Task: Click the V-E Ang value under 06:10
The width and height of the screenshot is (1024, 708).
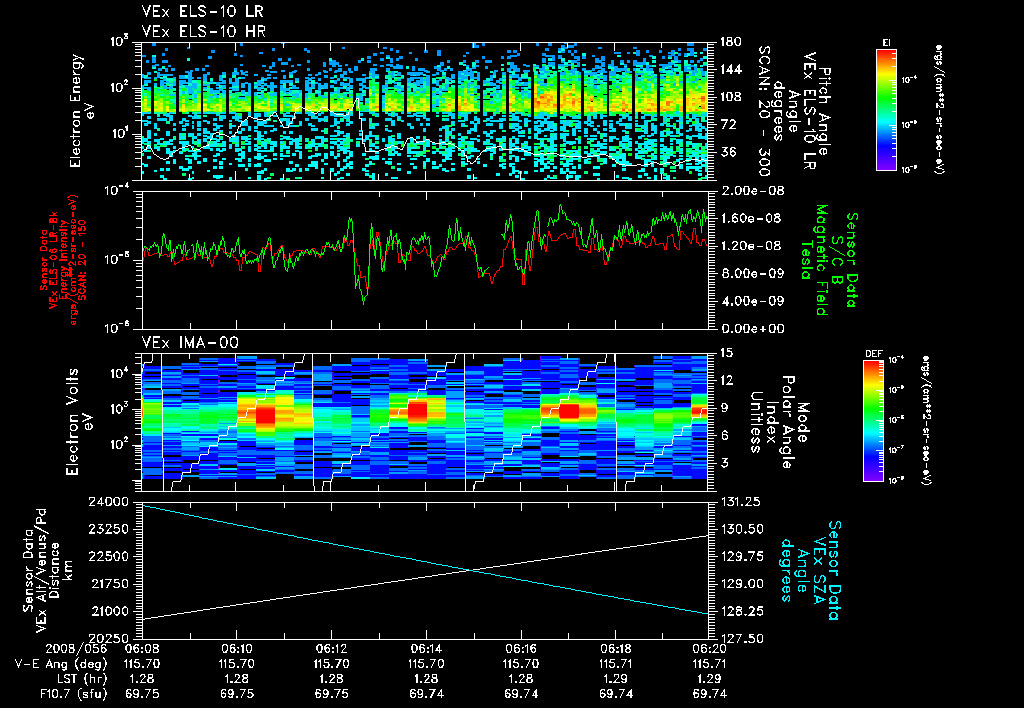Action: pos(236,664)
